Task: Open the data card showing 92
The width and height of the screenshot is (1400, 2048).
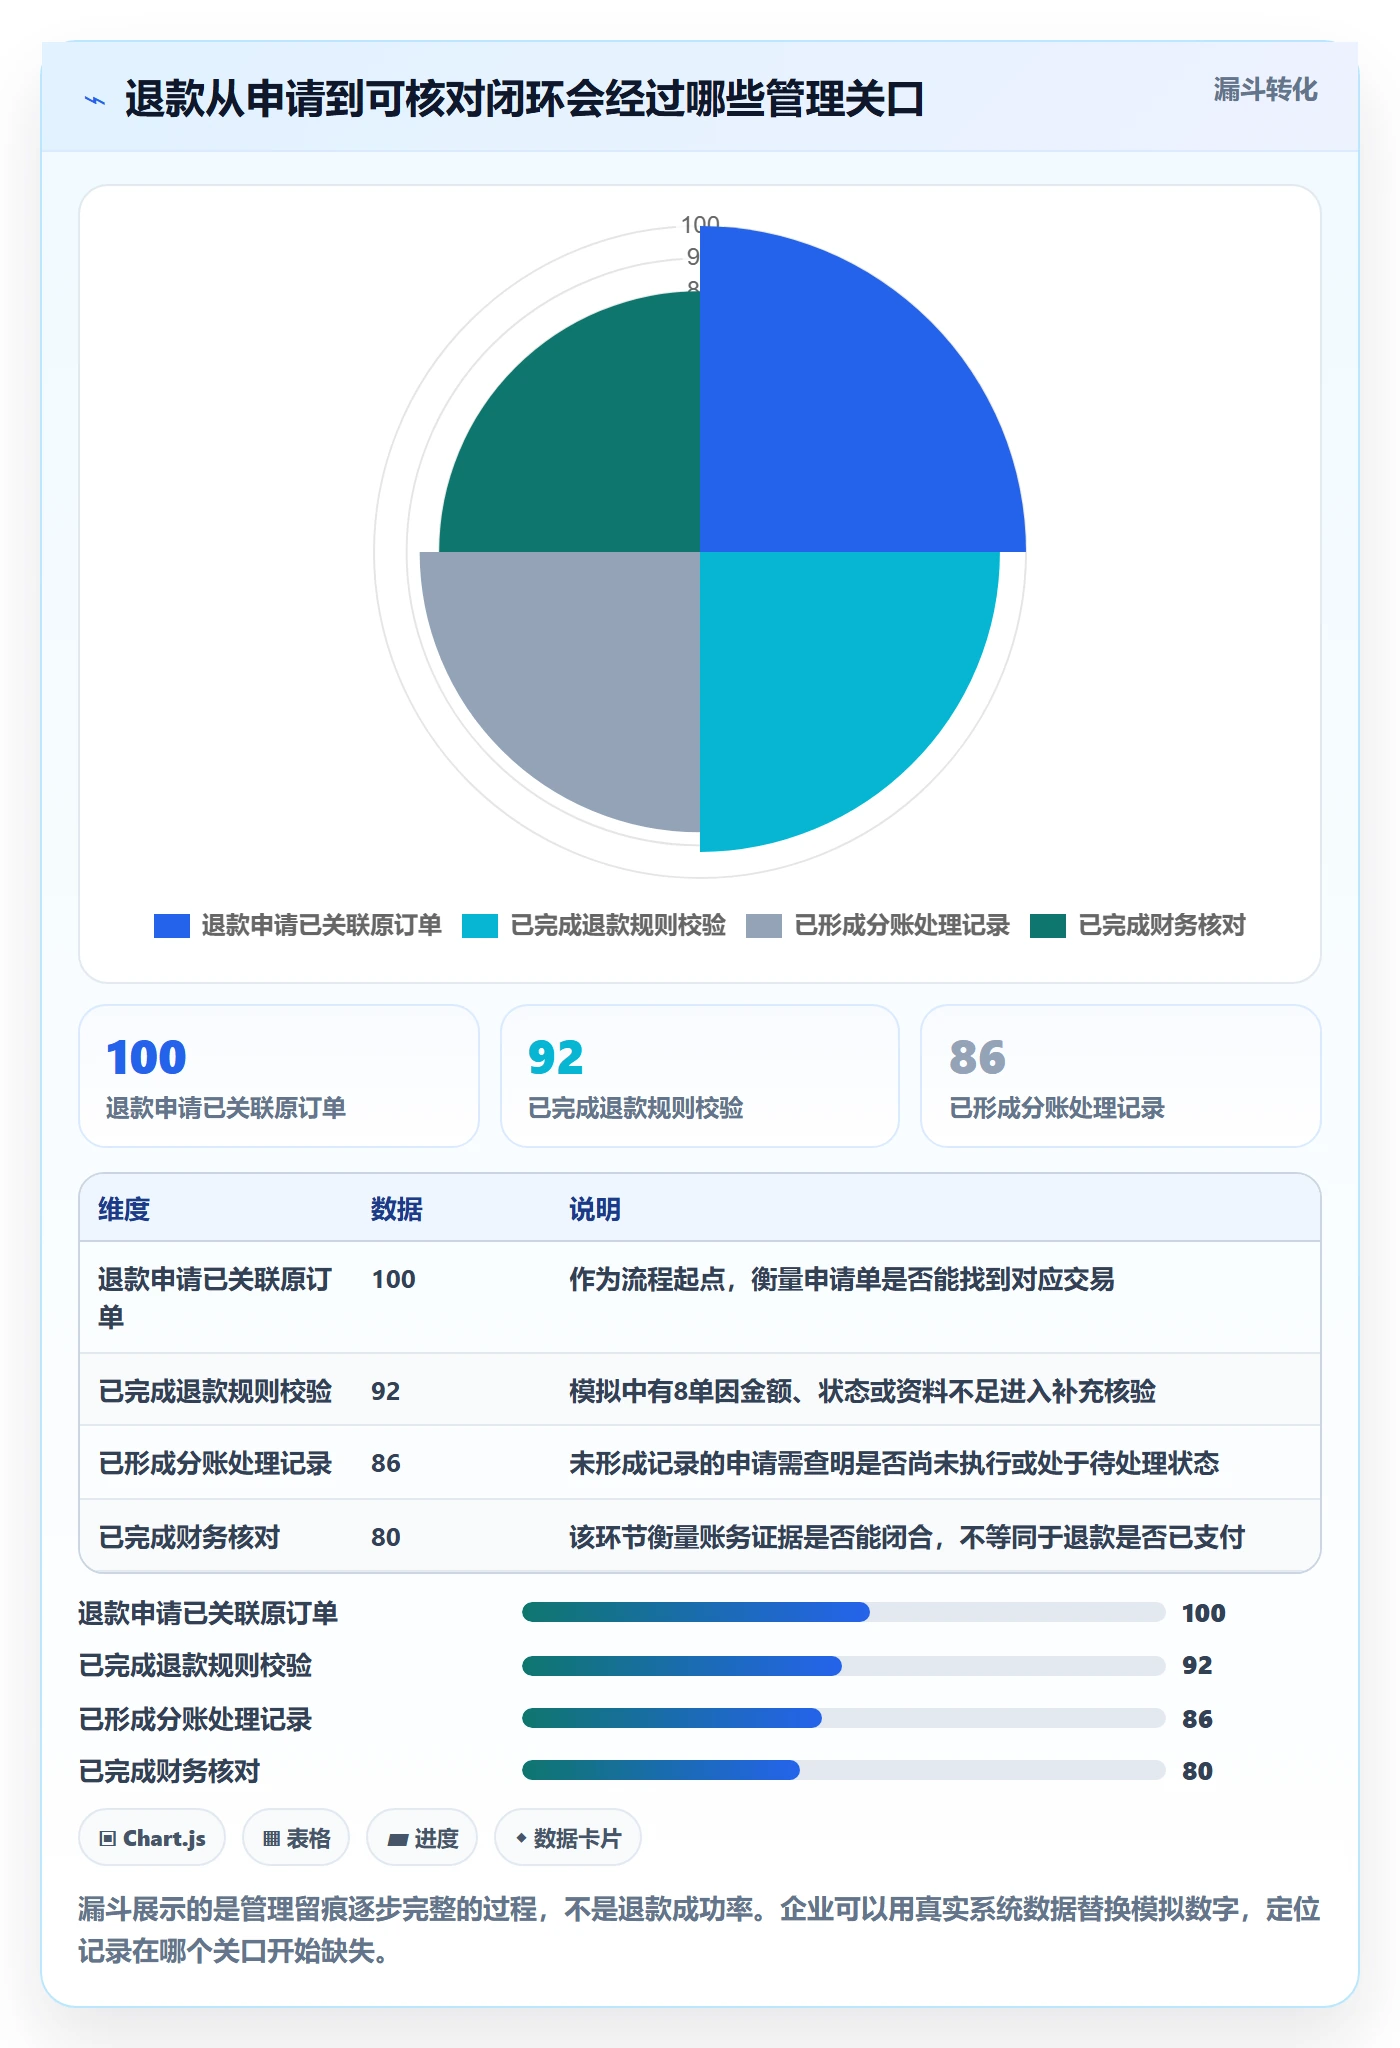Action: pyautogui.click(x=700, y=1076)
